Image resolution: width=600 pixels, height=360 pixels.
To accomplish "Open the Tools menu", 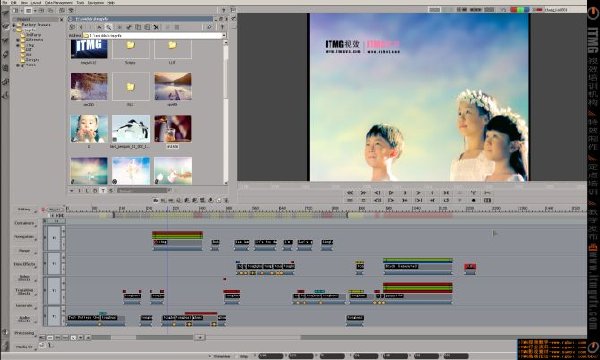I will click(80, 3).
